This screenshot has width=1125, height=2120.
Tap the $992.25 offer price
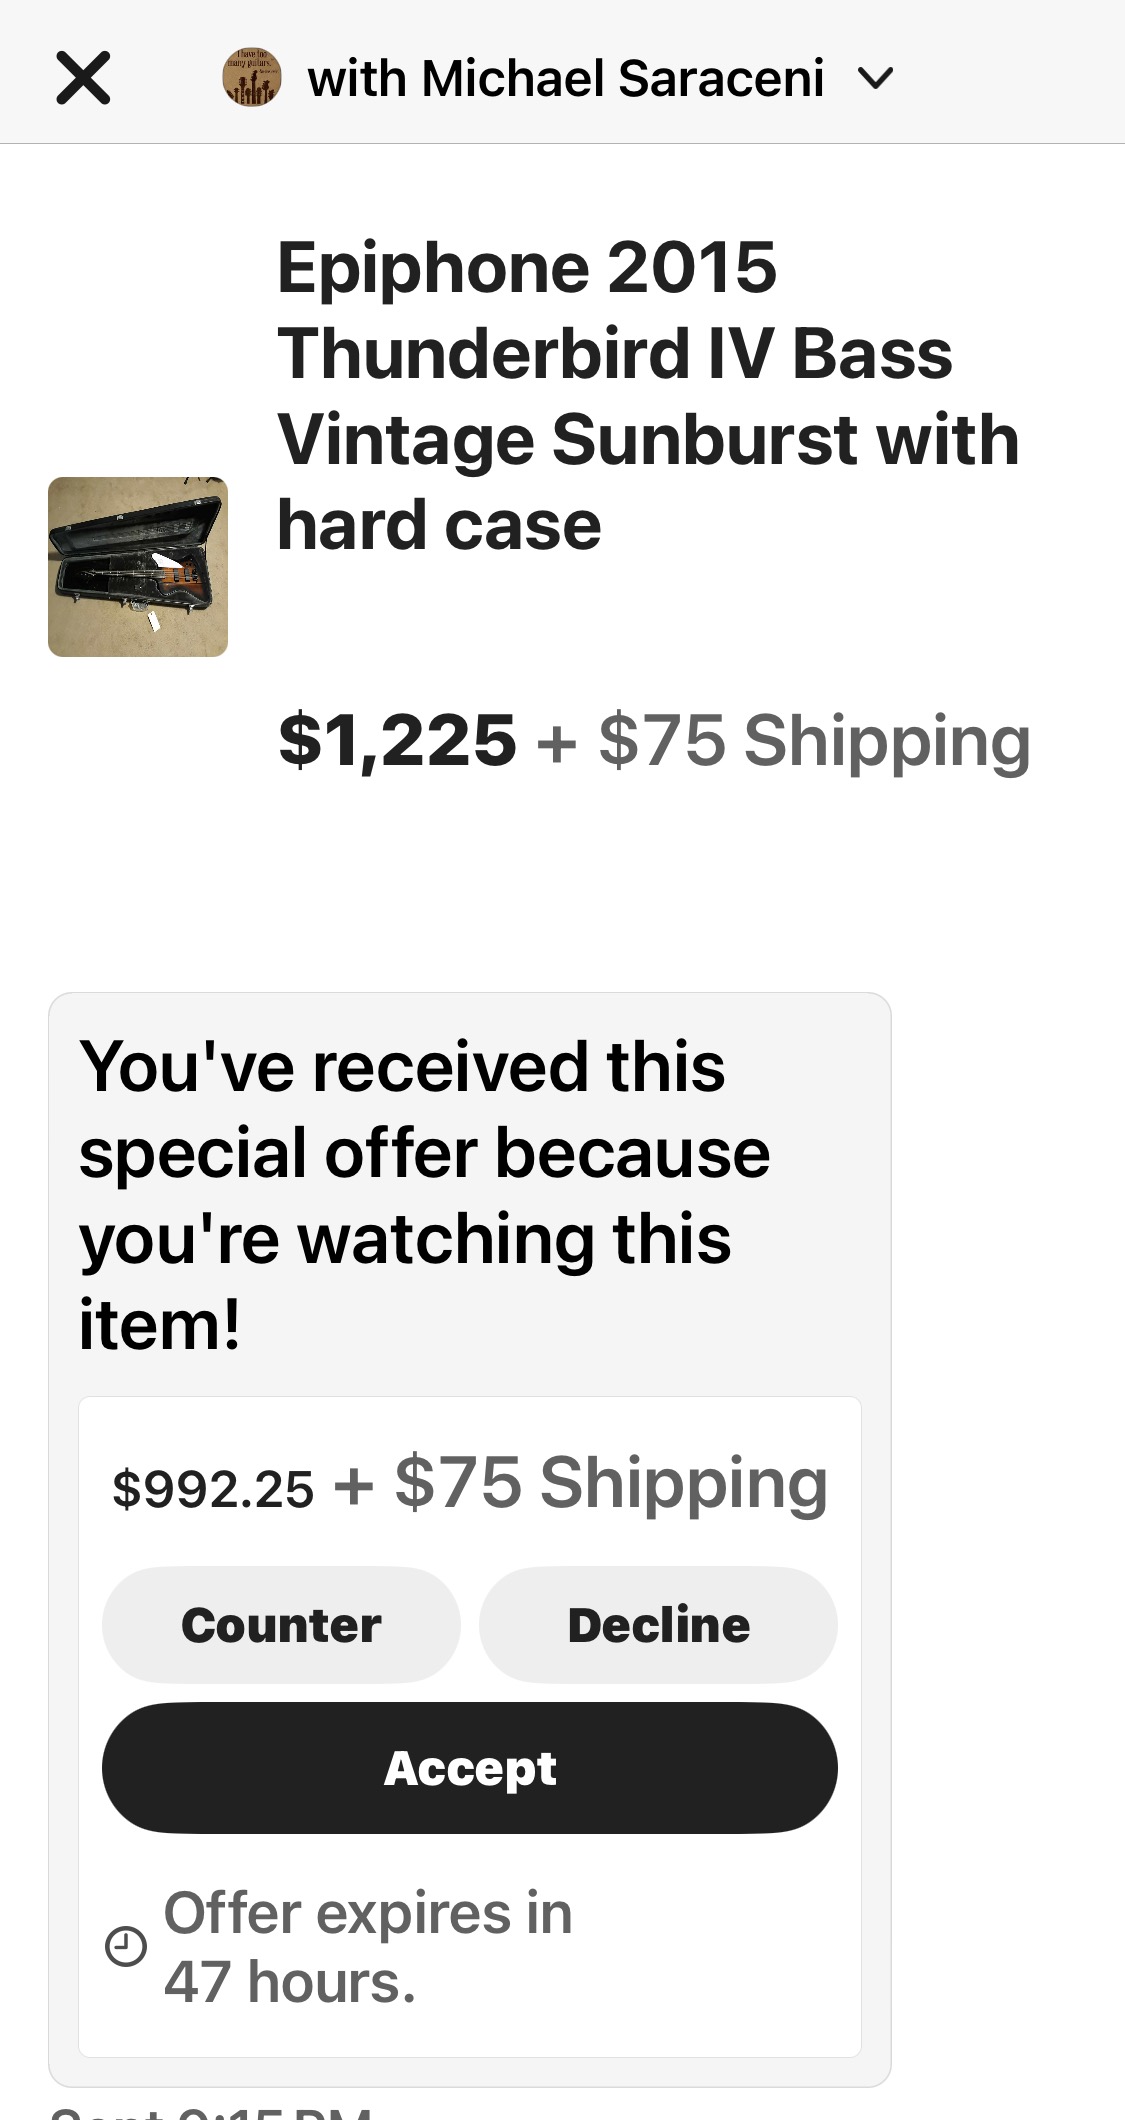tap(213, 1488)
